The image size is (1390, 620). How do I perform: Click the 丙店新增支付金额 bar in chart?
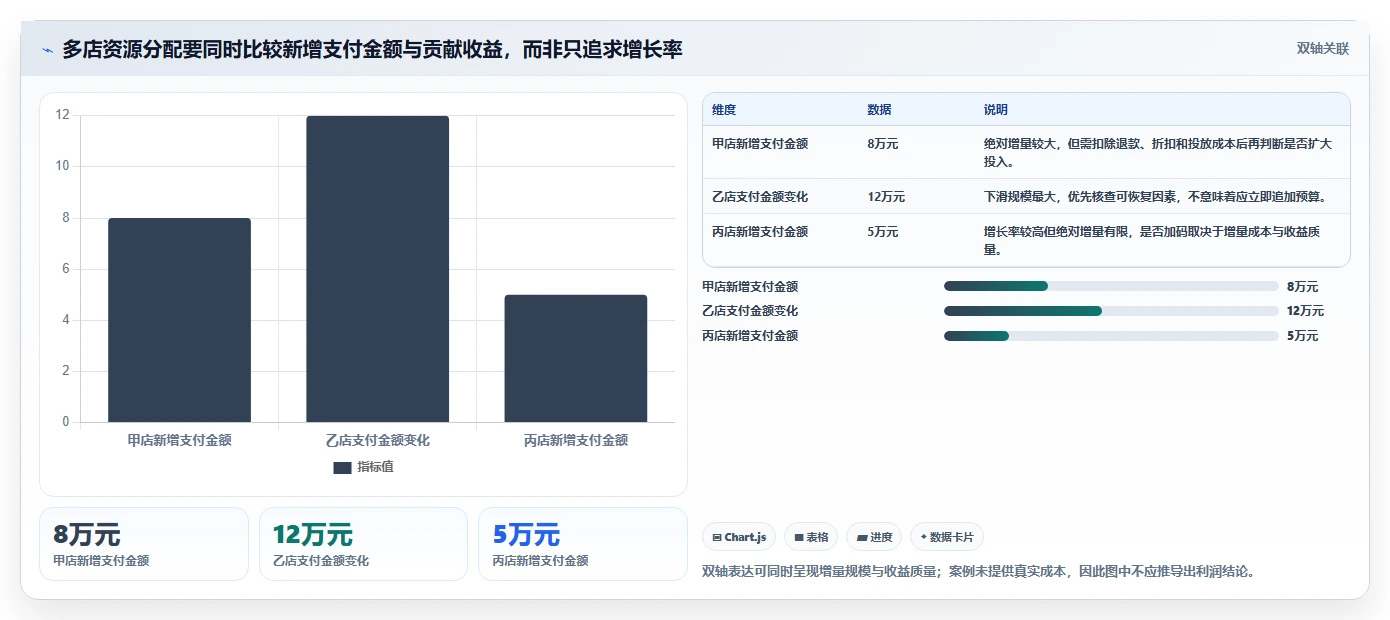click(x=575, y=358)
